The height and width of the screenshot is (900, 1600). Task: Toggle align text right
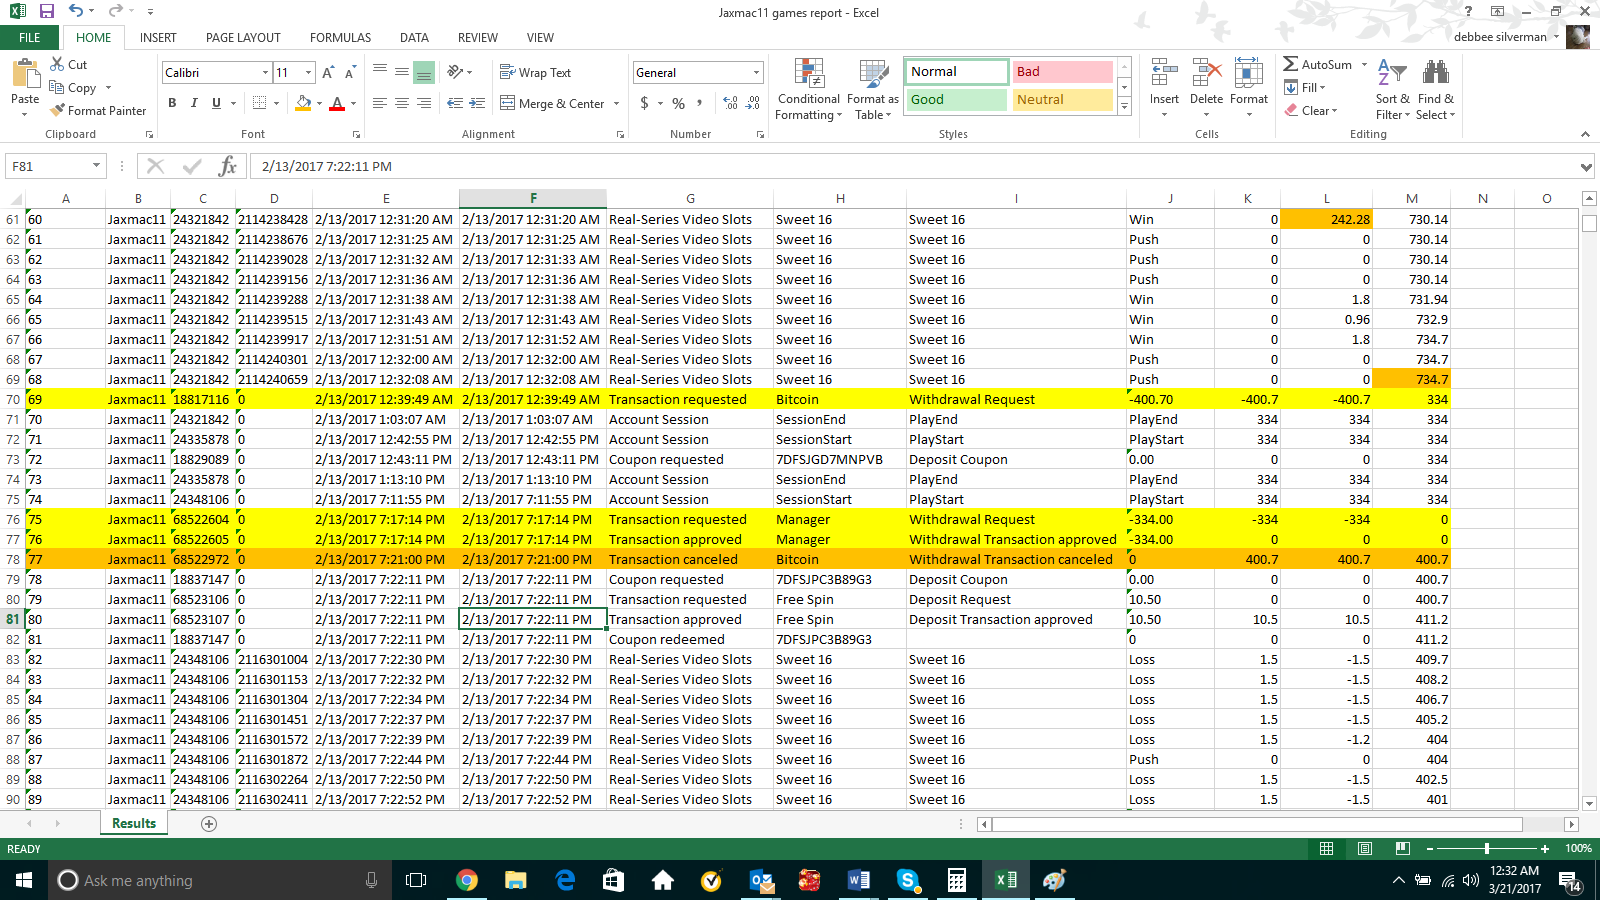tap(424, 103)
